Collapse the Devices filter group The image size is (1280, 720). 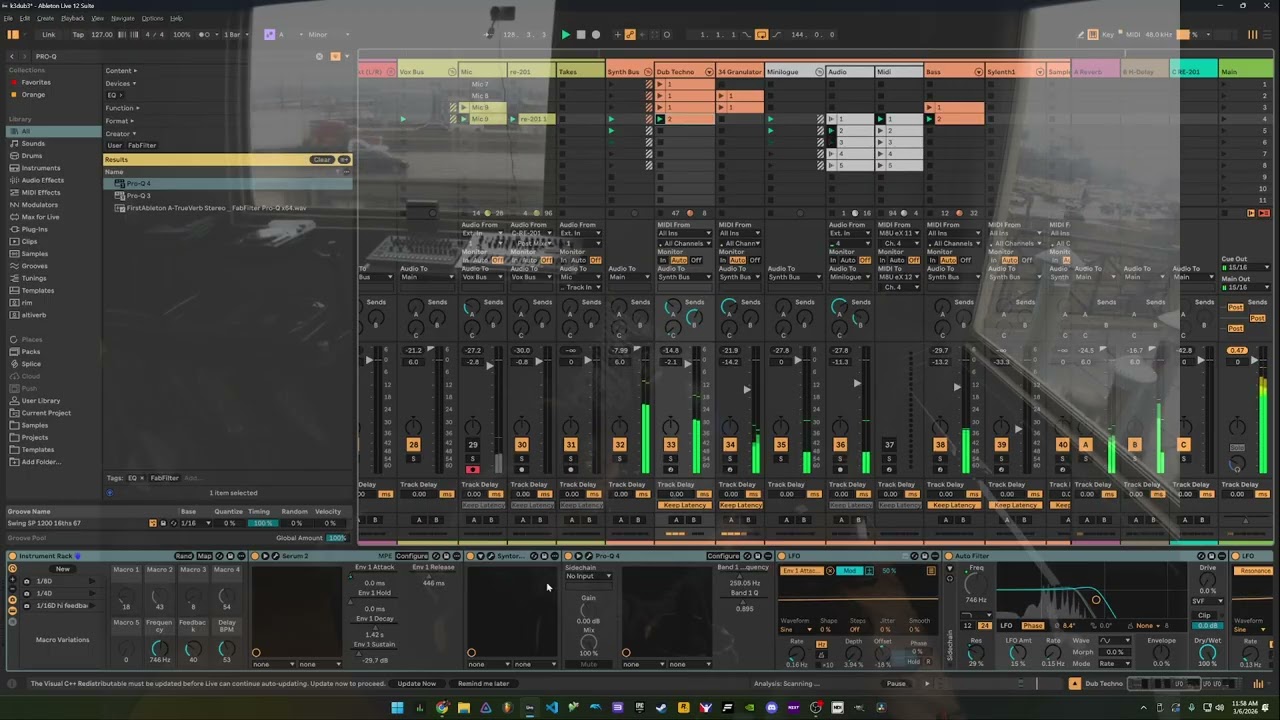click(121, 83)
